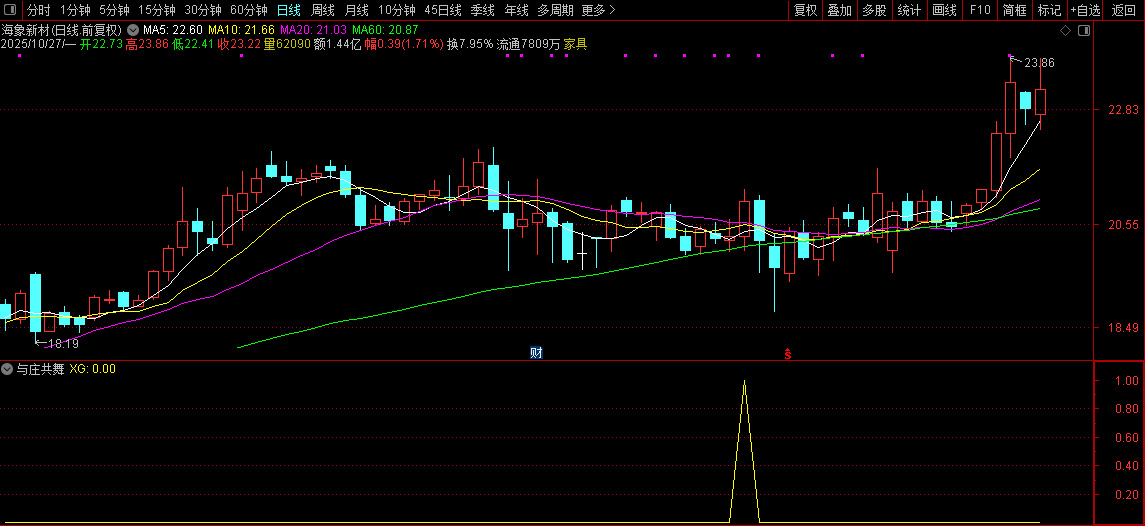Viewport: 1145px width, 526px height.
Task: Open F10 company information
Action: click(980, 10)
